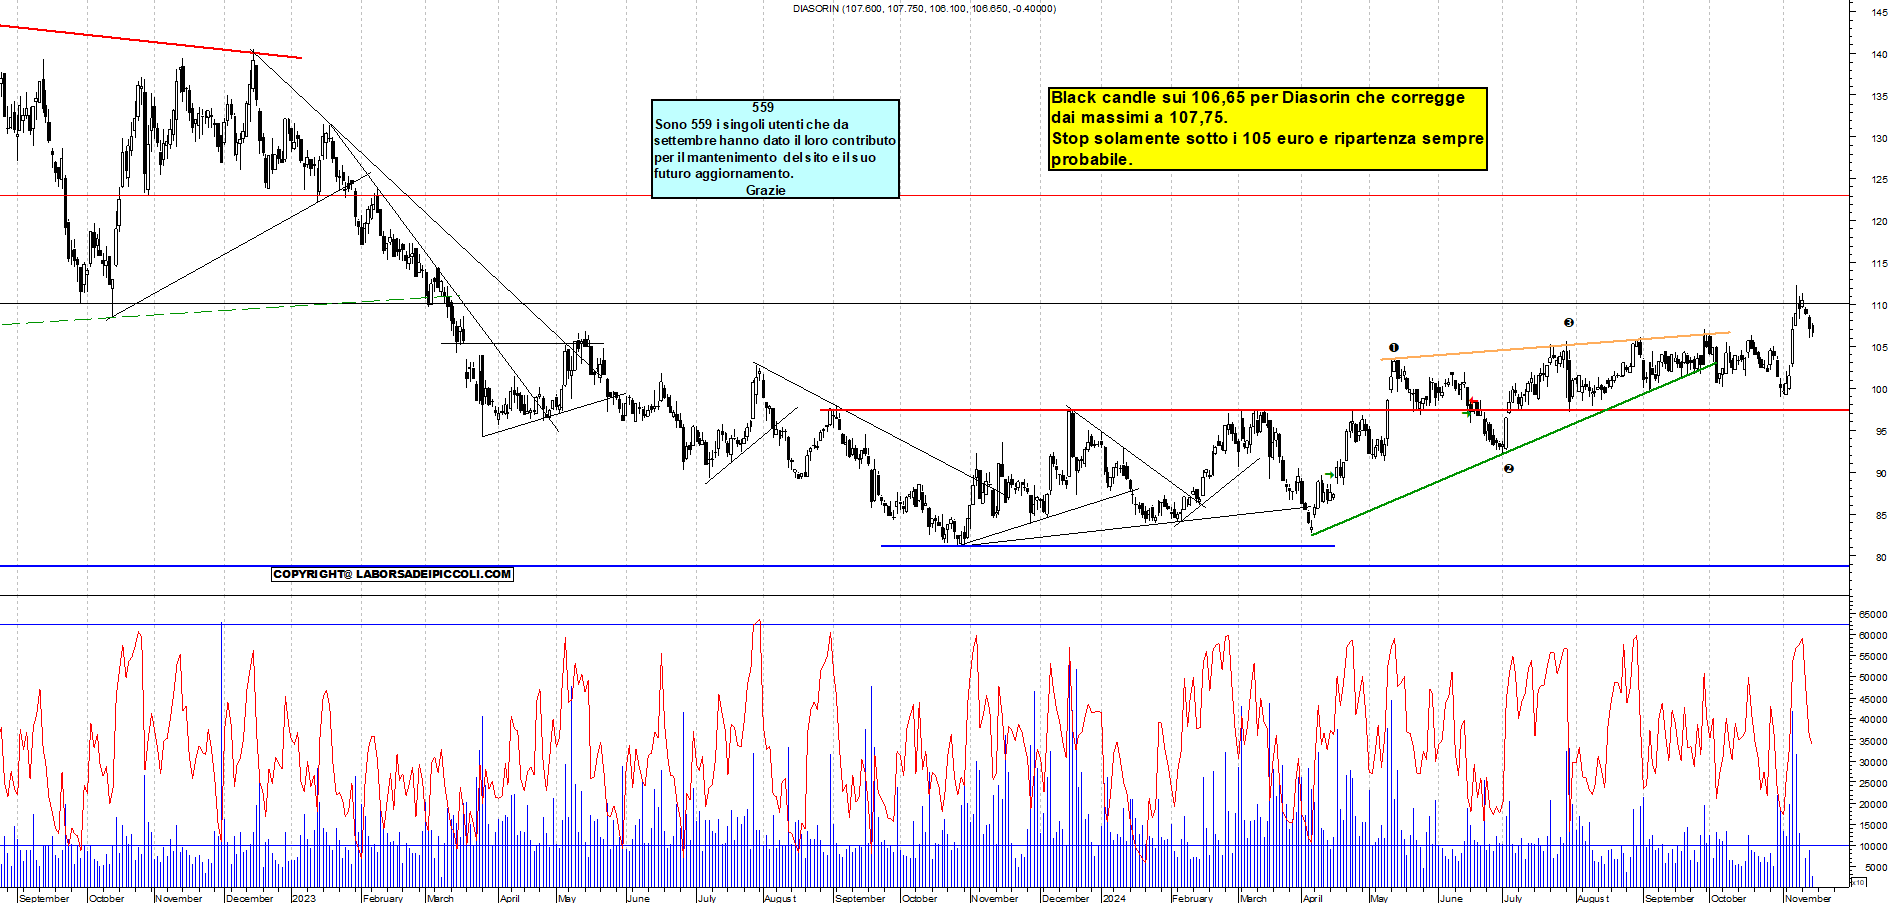1890x903 pixels.
Task: Click the 105 price axis label
Action: [x=1880, y=348]
